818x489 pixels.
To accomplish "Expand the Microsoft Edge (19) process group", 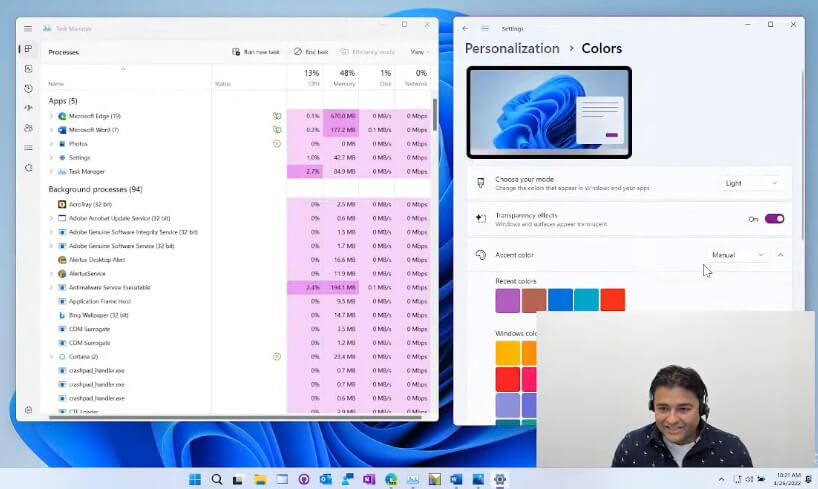I will tap(51, 116).
